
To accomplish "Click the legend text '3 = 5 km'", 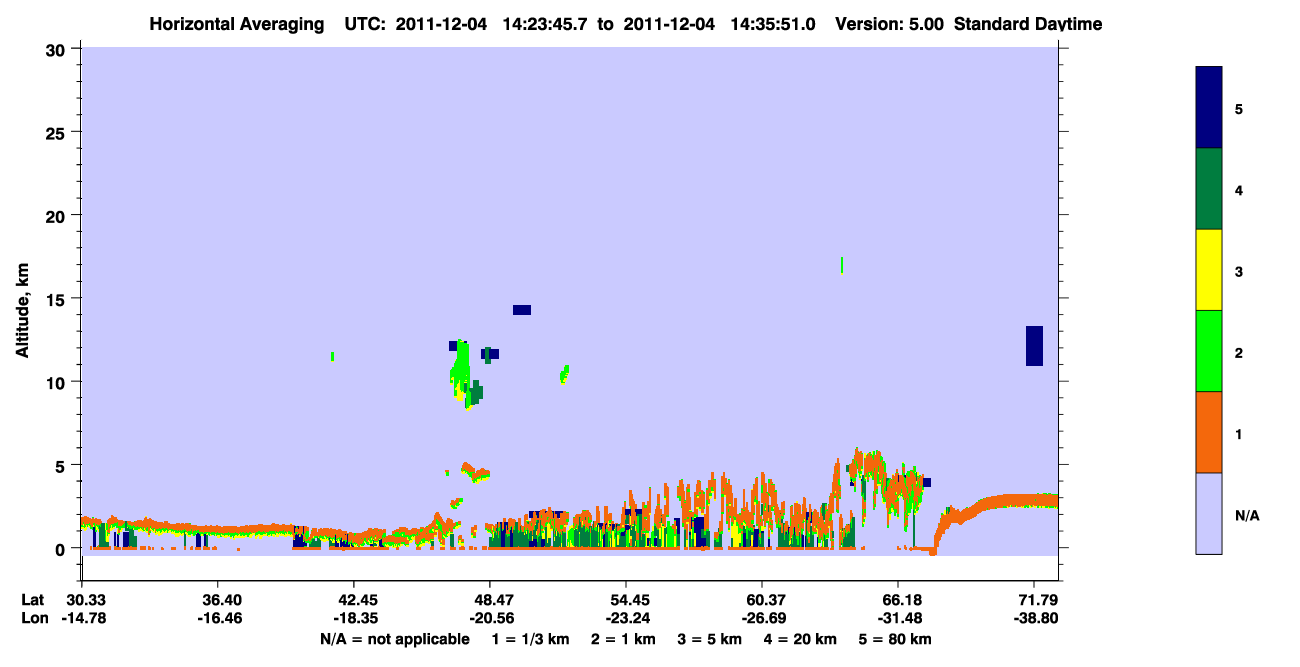I will coord(710,639).
